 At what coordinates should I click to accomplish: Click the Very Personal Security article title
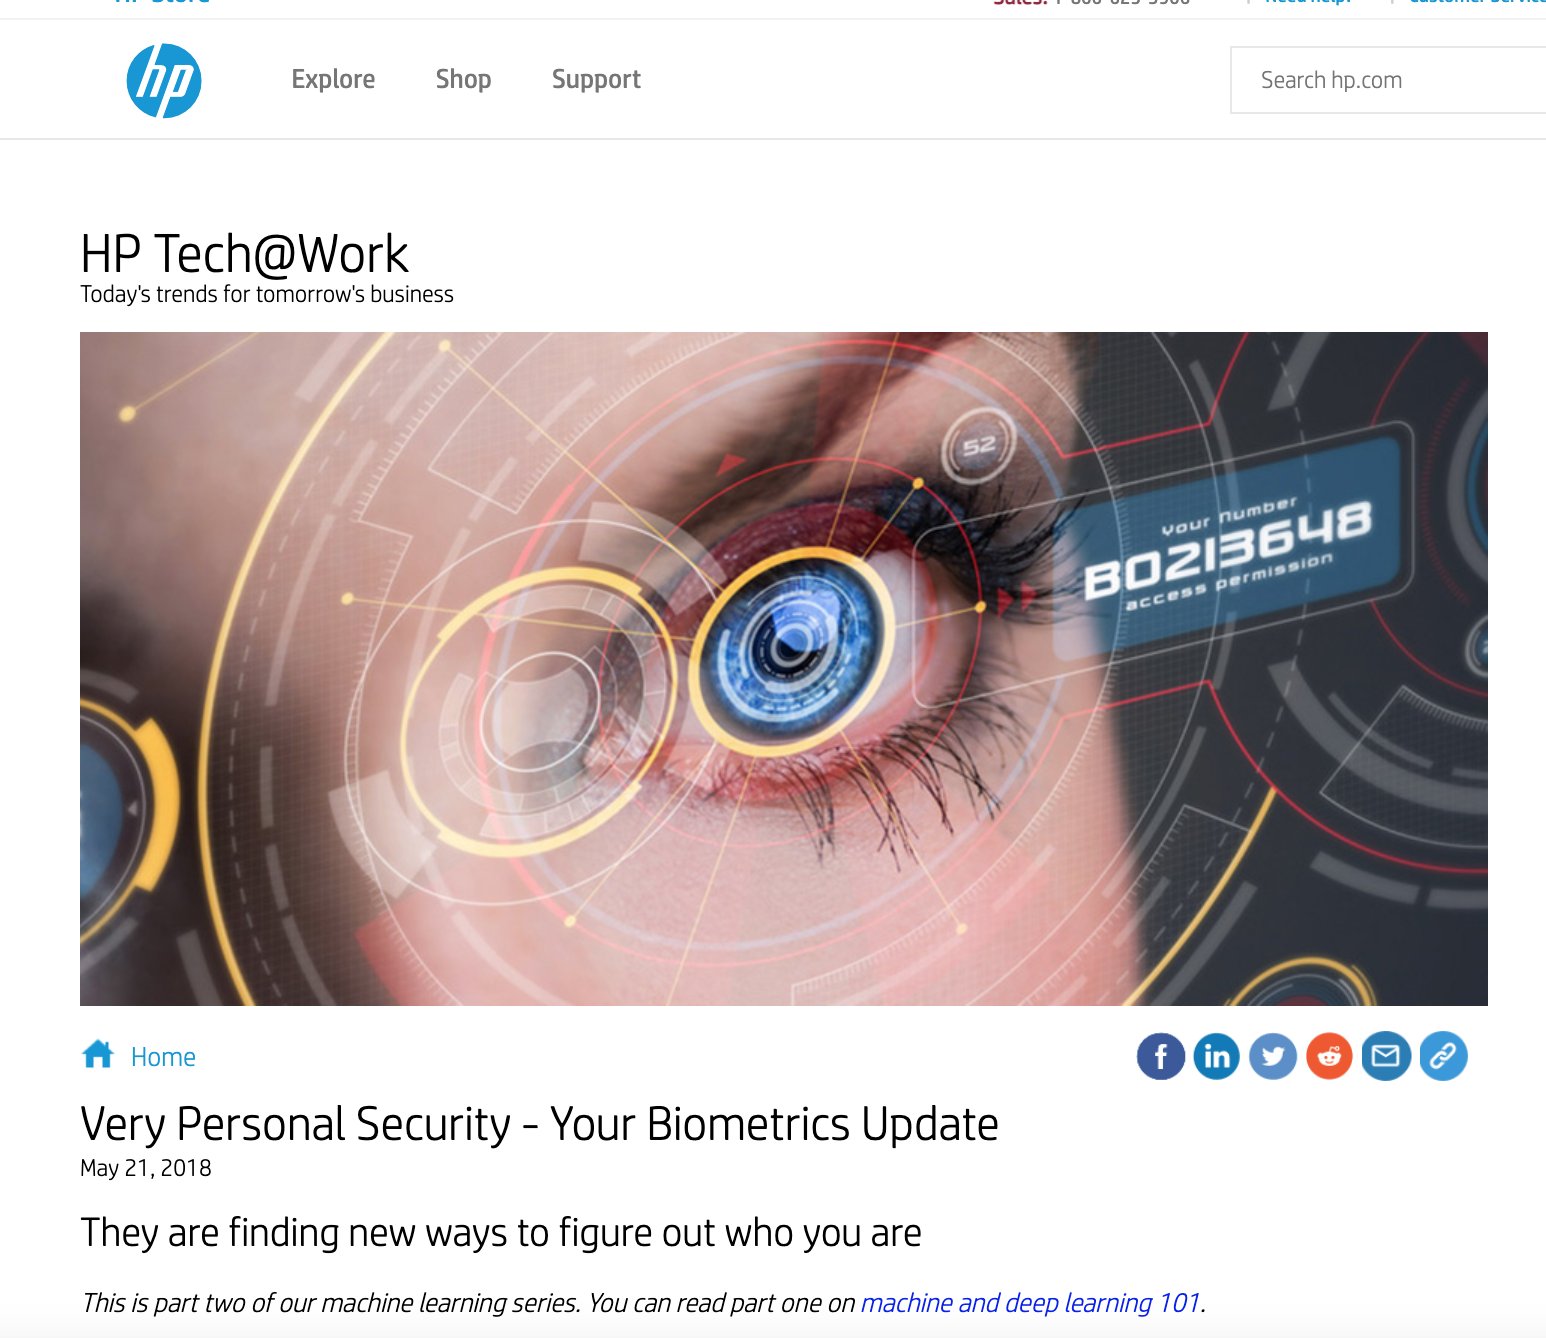pyautogui.click(x=539, y=1124)
